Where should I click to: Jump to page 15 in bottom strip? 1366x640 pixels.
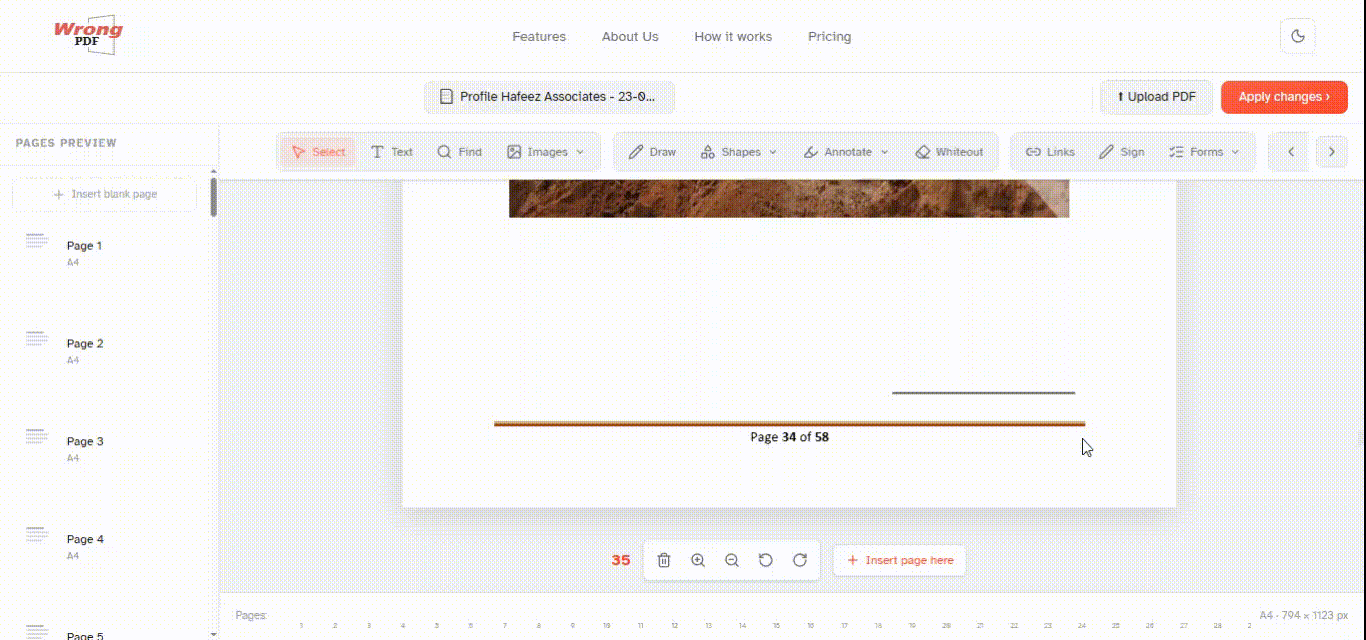point(776,626)
